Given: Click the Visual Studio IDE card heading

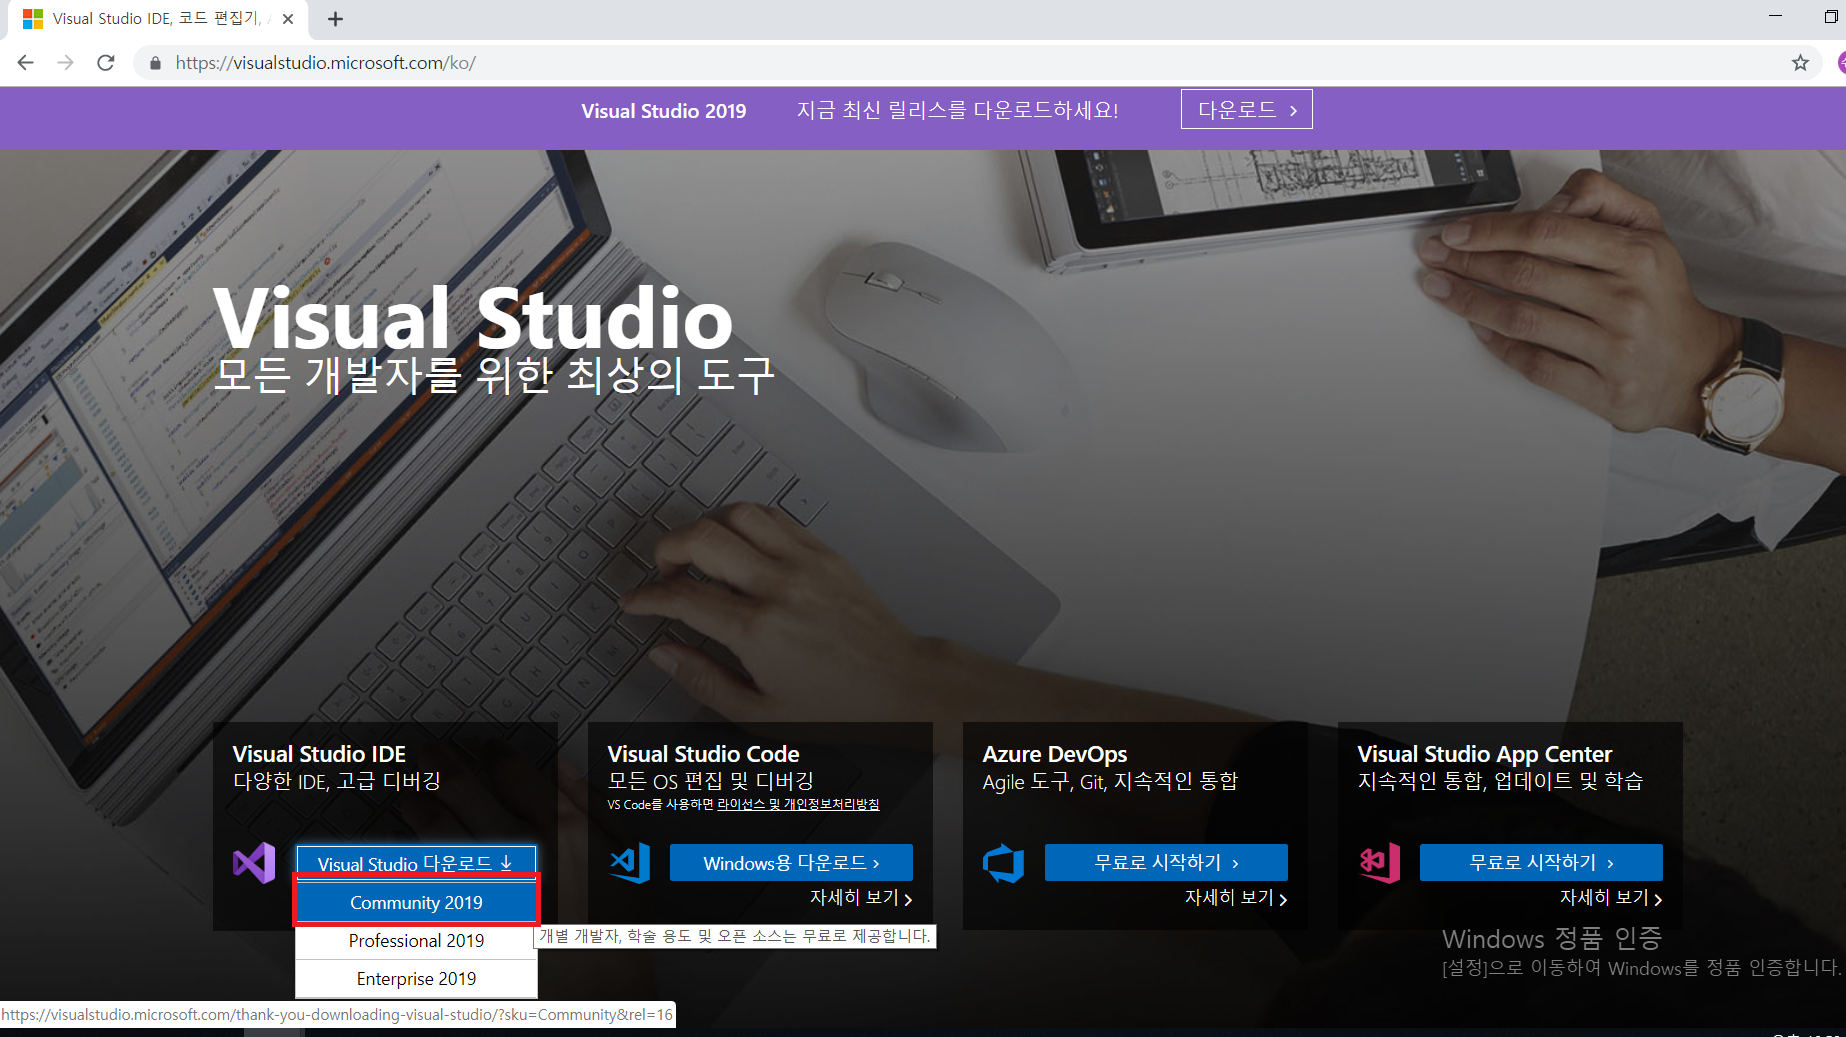Looking at the screenshot, I should click(319, 754).
